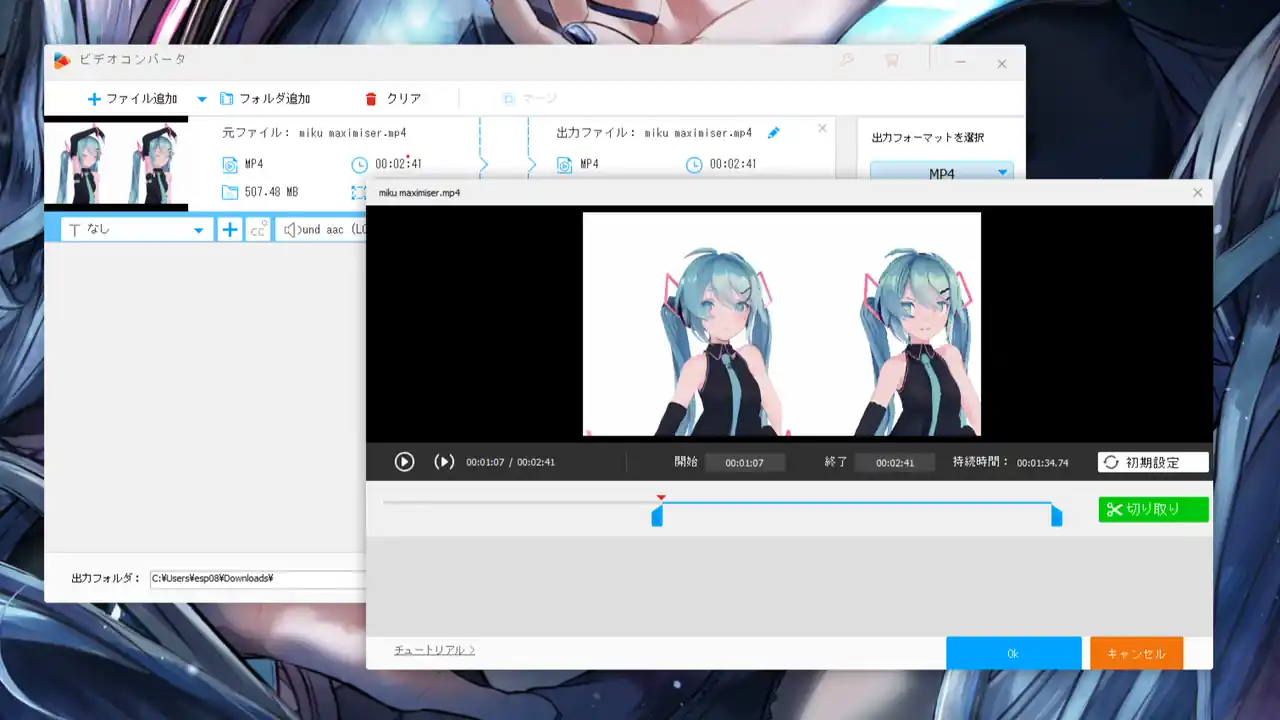Click the 持続時間 duration value 00:01:34.74
Viewport: 1280px width, 720px height.
pyautogui.click(x=1042, y=463)
